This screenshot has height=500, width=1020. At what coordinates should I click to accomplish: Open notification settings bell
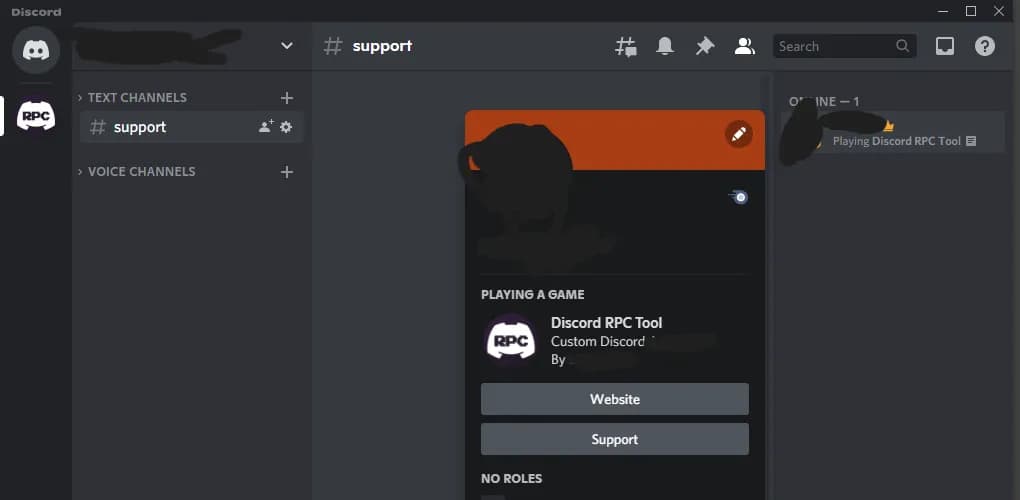point(665,46)
